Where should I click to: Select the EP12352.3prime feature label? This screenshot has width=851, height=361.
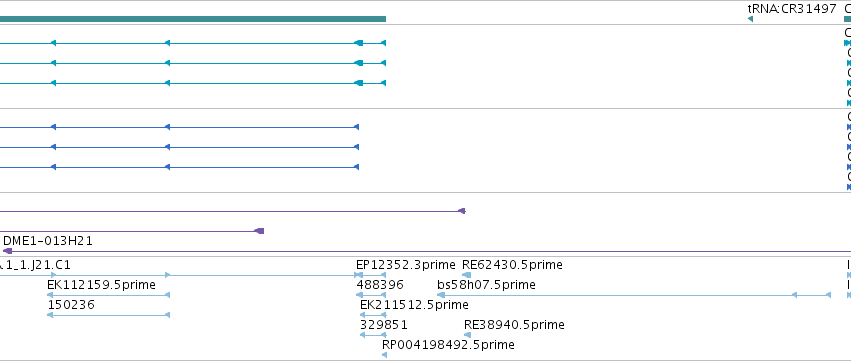pos(405,265)
